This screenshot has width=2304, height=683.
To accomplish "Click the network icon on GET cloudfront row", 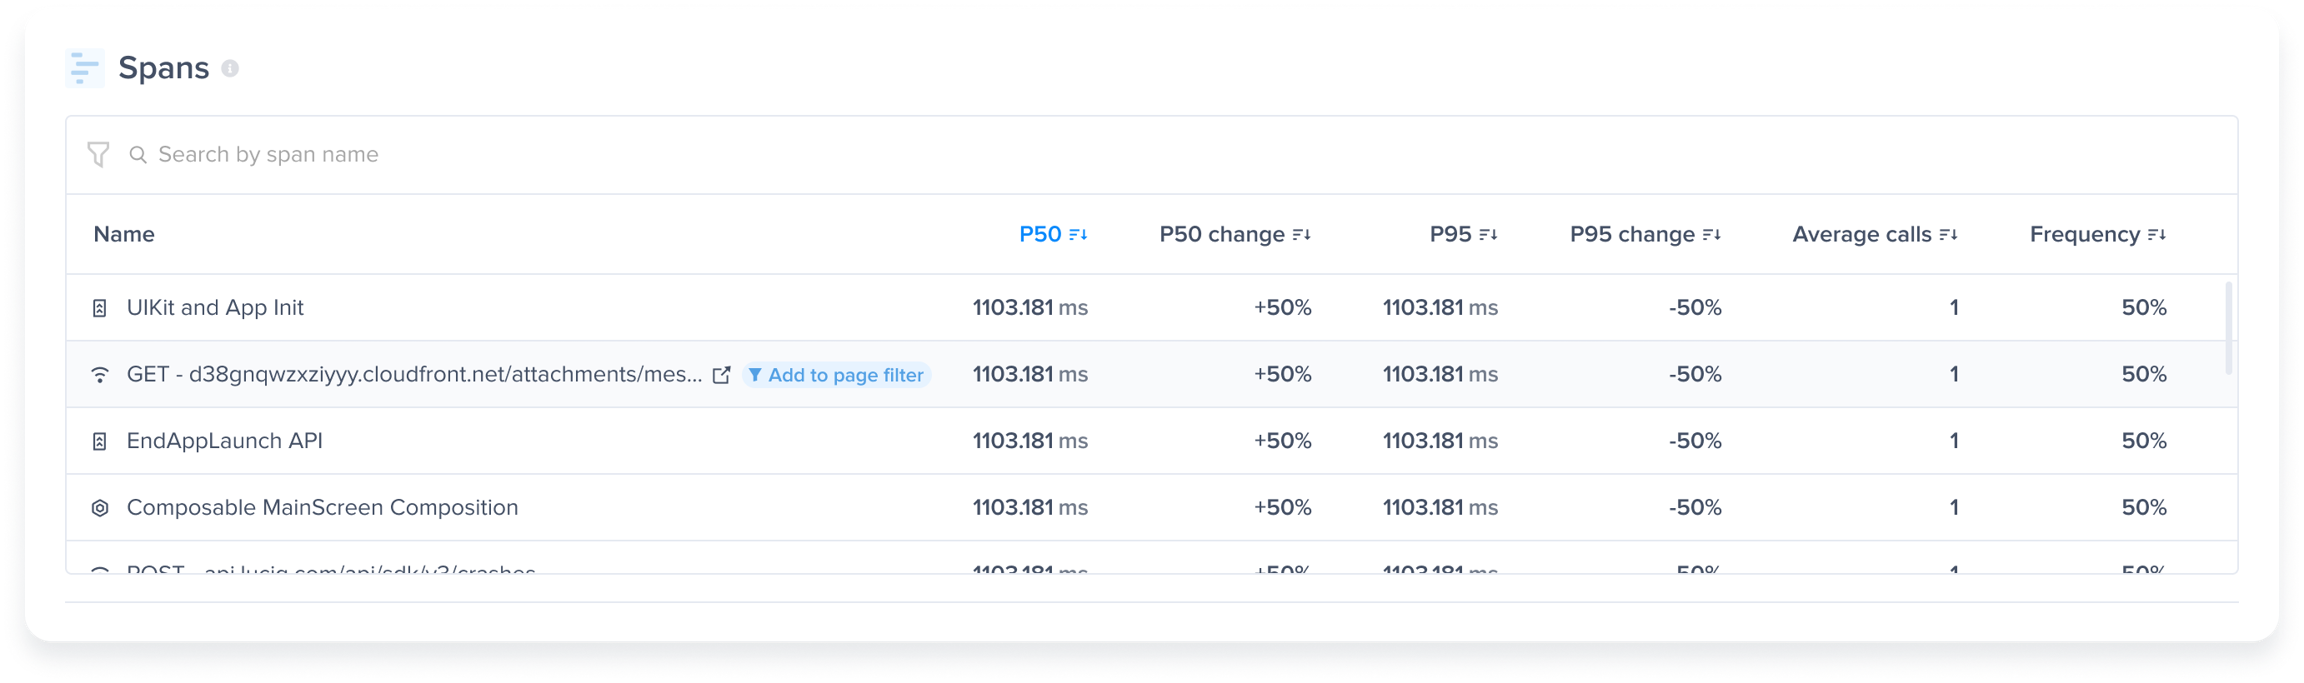I will [100, 375].
